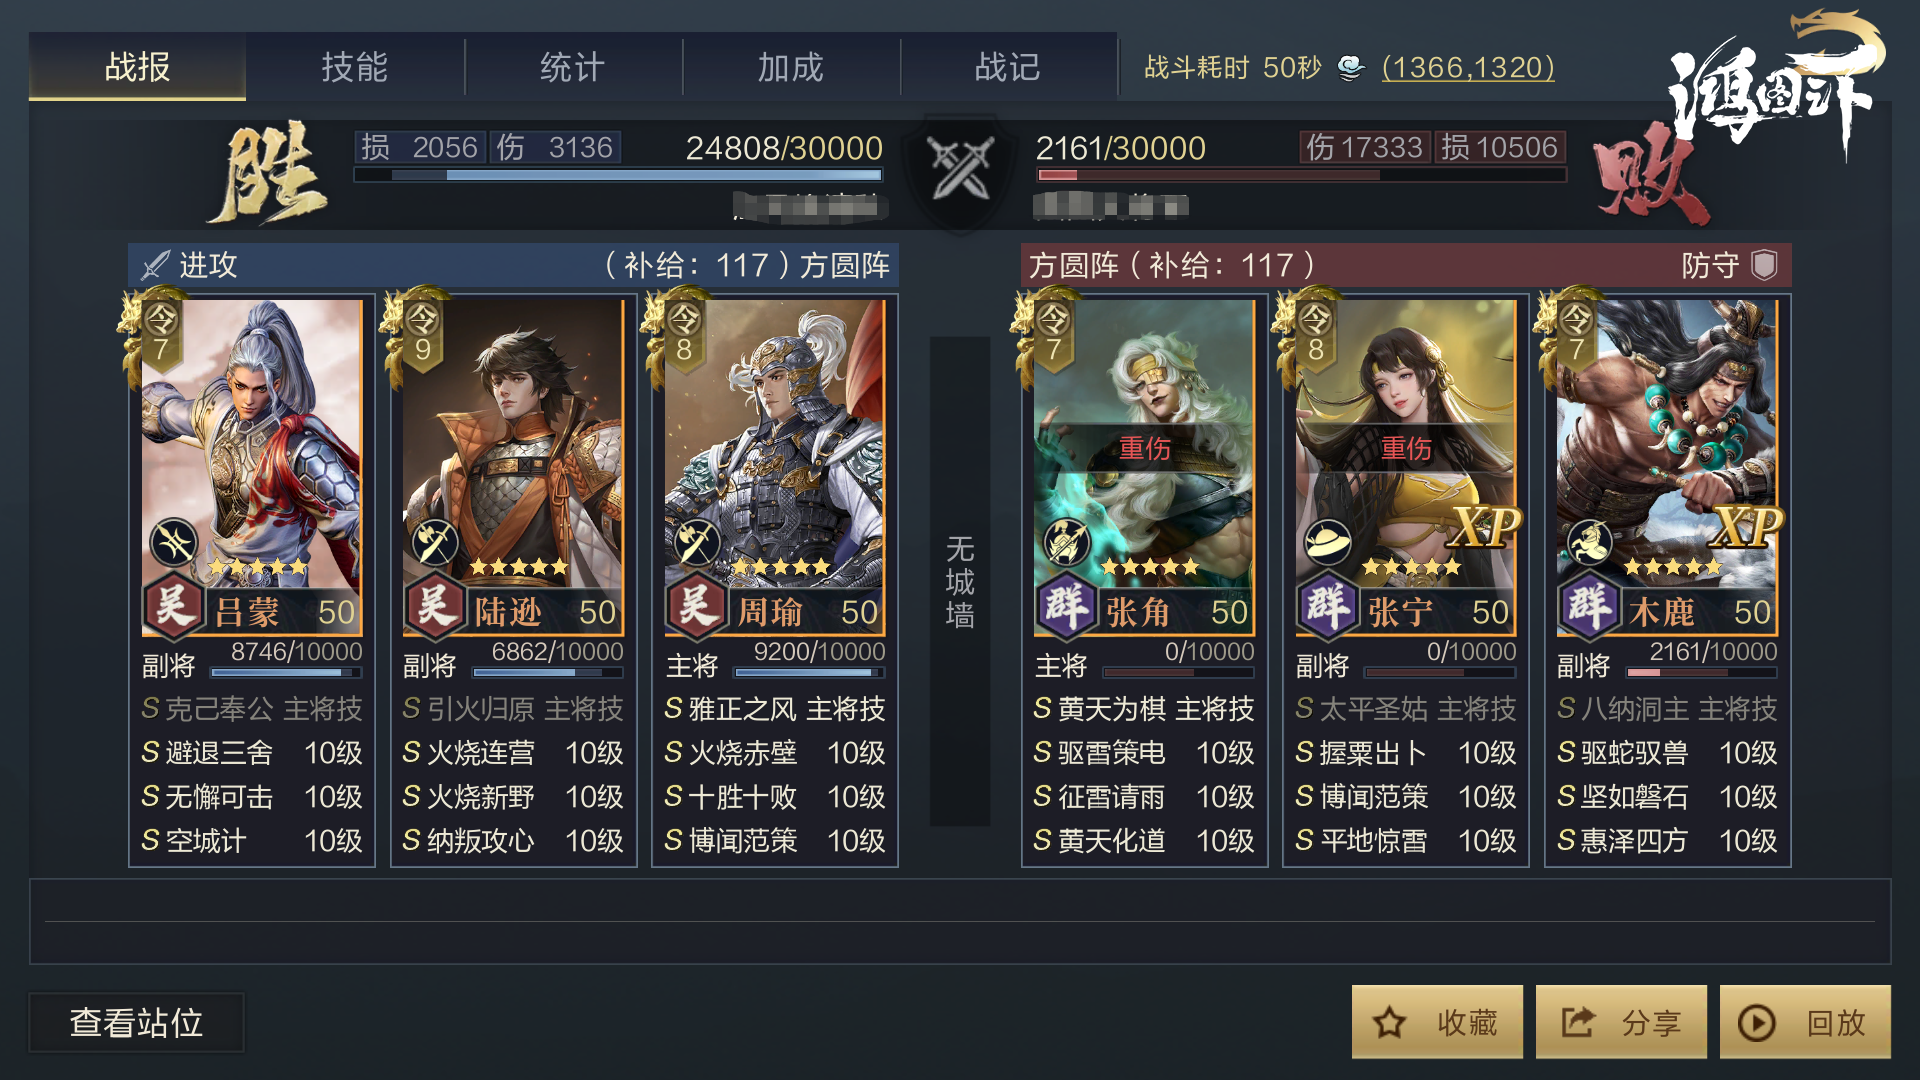This screenshot has height=1080, width=1920.
Task: Play the battle replay with 回放
Action: [1805, 1022]
